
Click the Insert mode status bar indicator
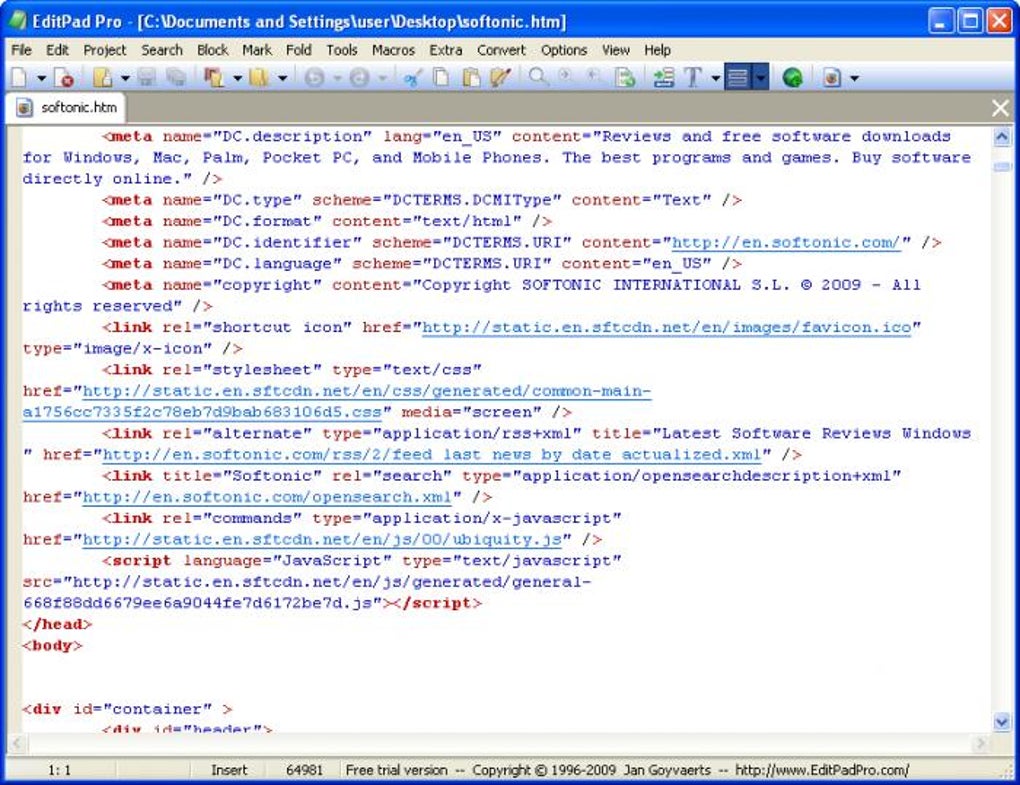[229, 770]
